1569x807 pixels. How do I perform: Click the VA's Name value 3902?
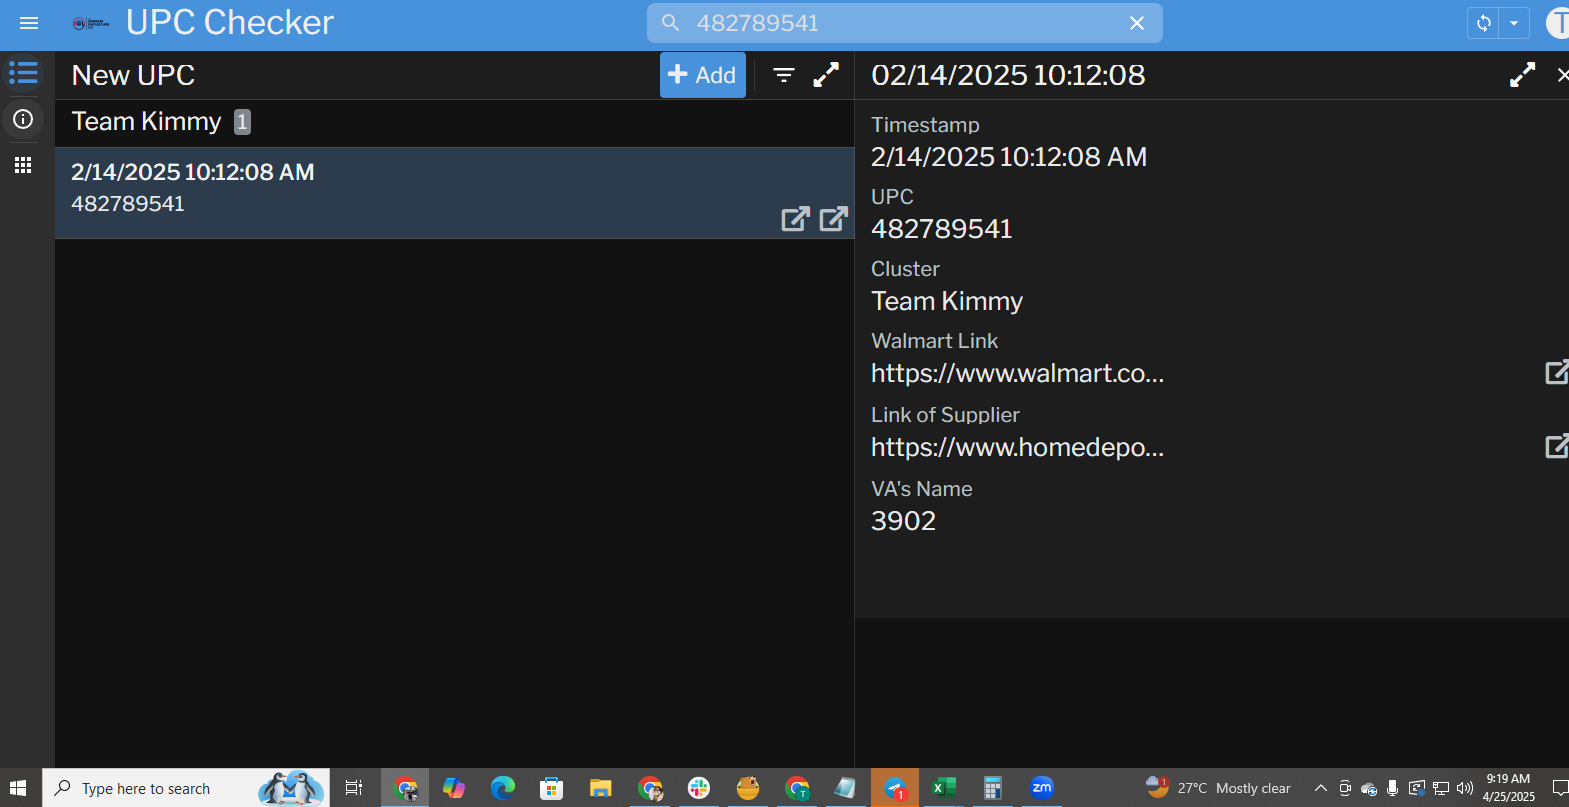click(x=903, y=521)
